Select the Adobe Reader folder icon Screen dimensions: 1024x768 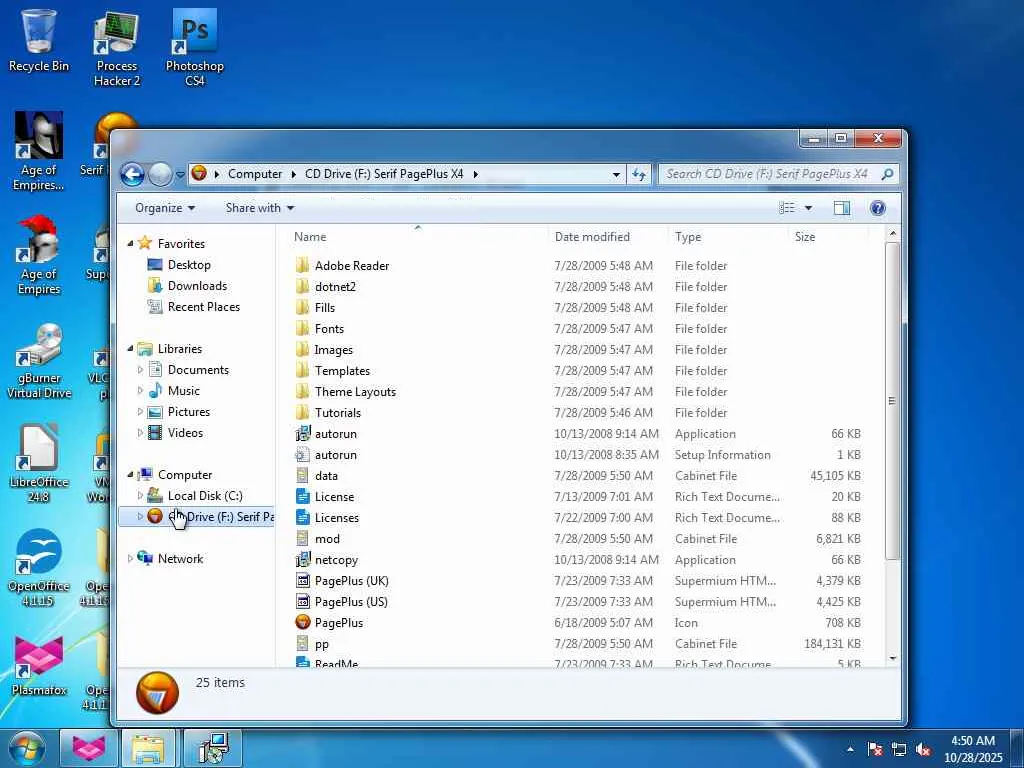(x=302, y=266)
